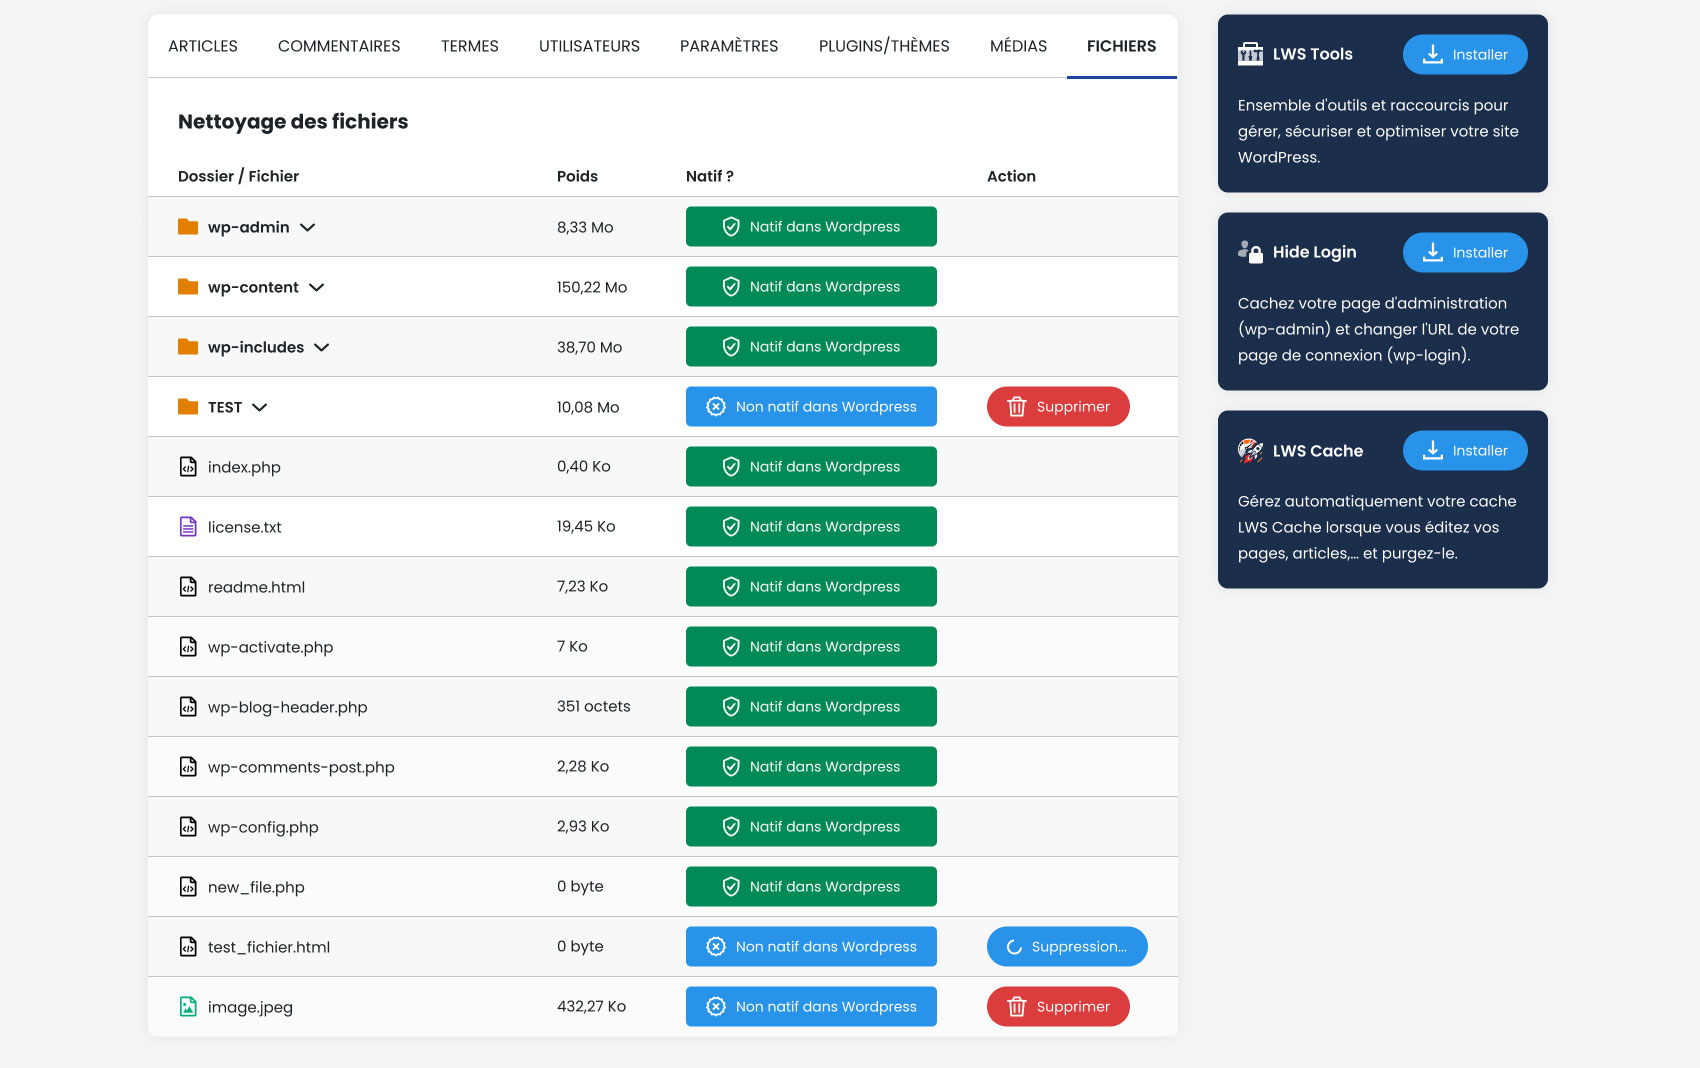This screenshot has width=1700, height=1068.
Task: Click the TEST folder icon
Action: pyautogui.click(x=188, y=407)
